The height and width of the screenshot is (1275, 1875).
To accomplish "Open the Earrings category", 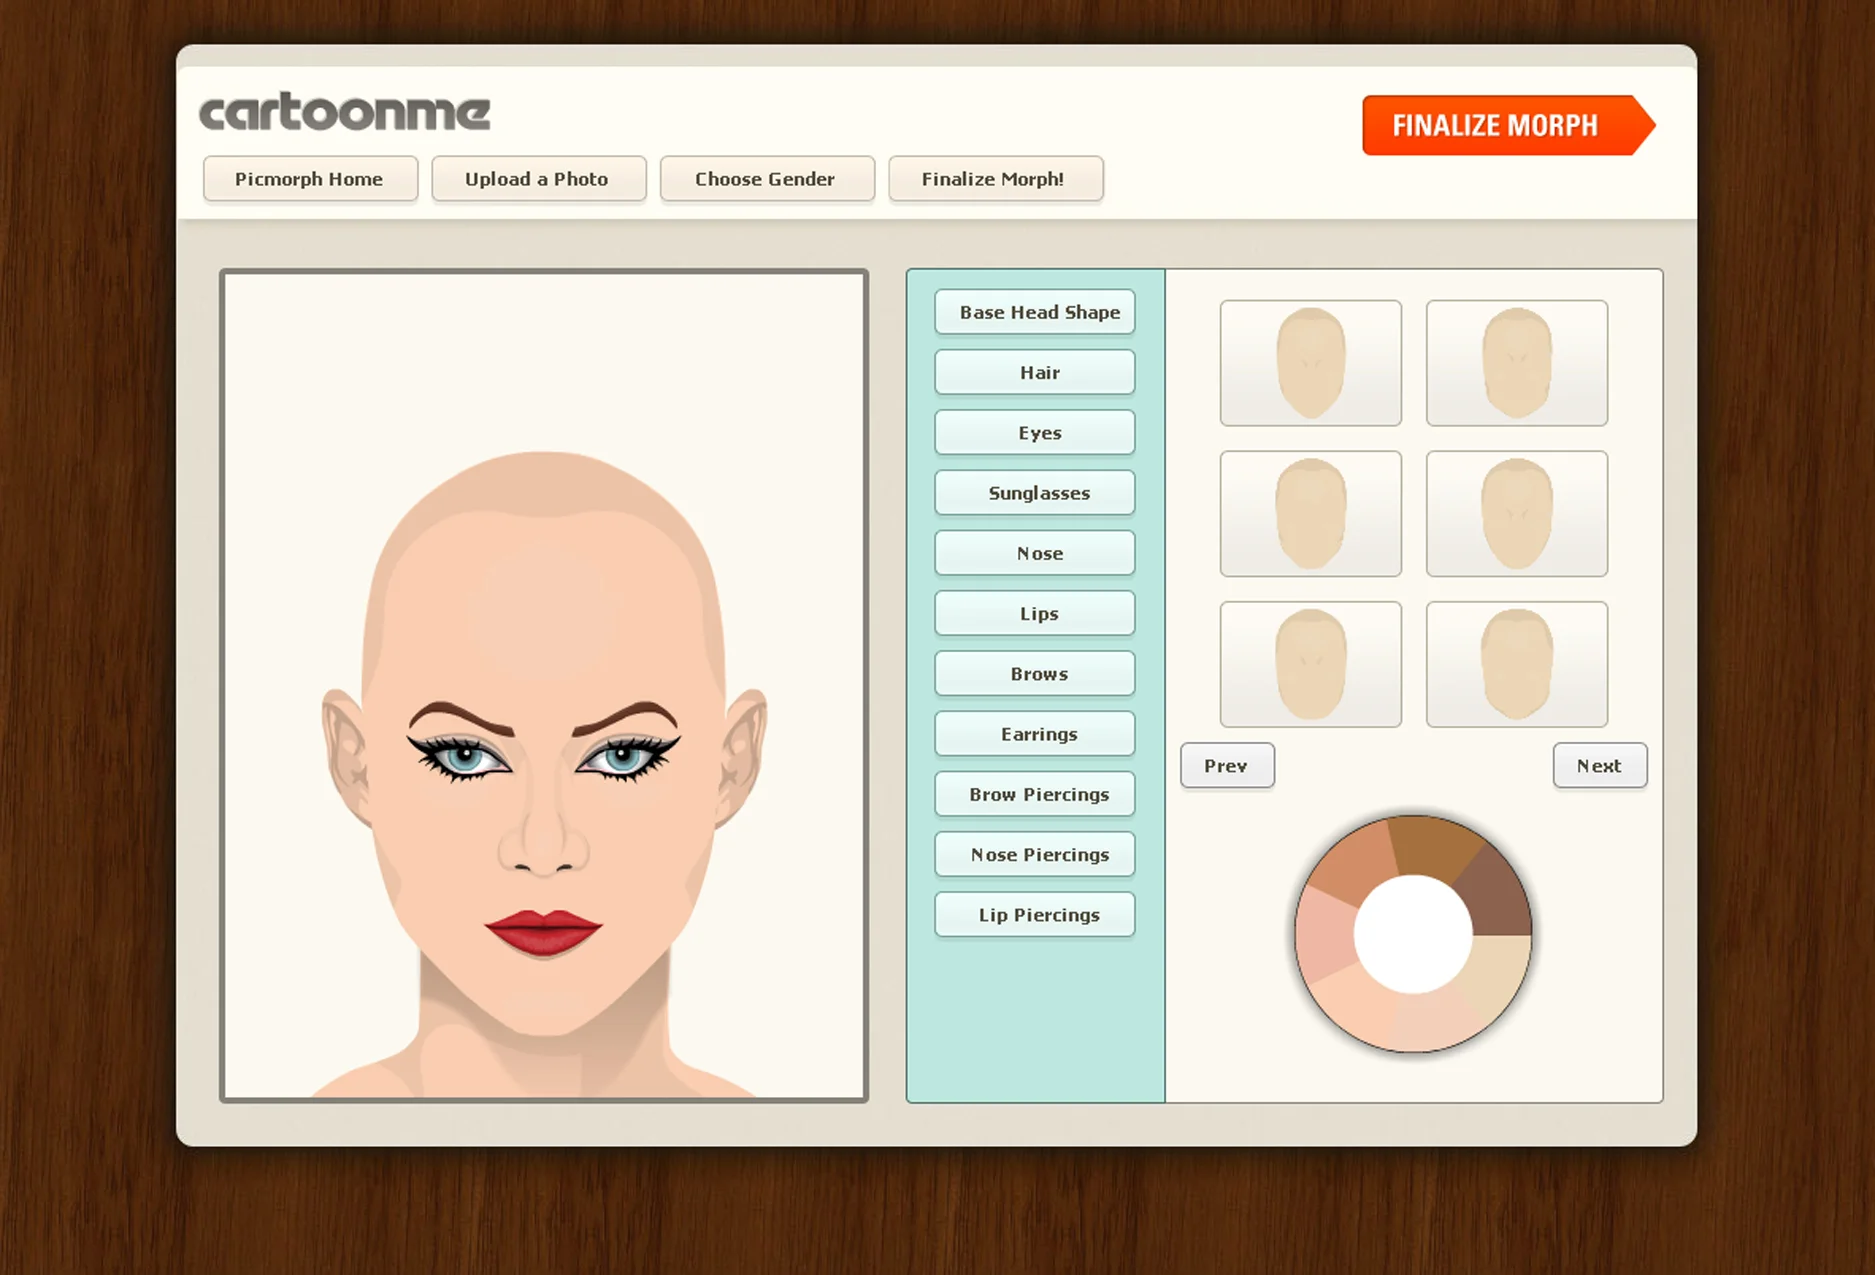I will point(1035,734).
